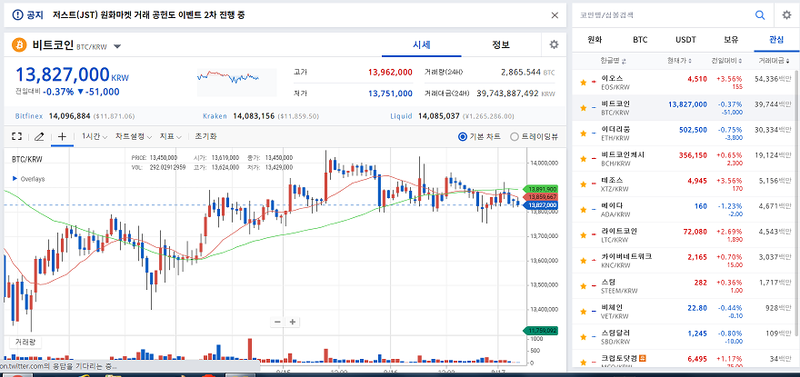Sort list by 거래대금 column
This screenshot has height=377, width=800.
pyautogui.click(x=774, y=61)
